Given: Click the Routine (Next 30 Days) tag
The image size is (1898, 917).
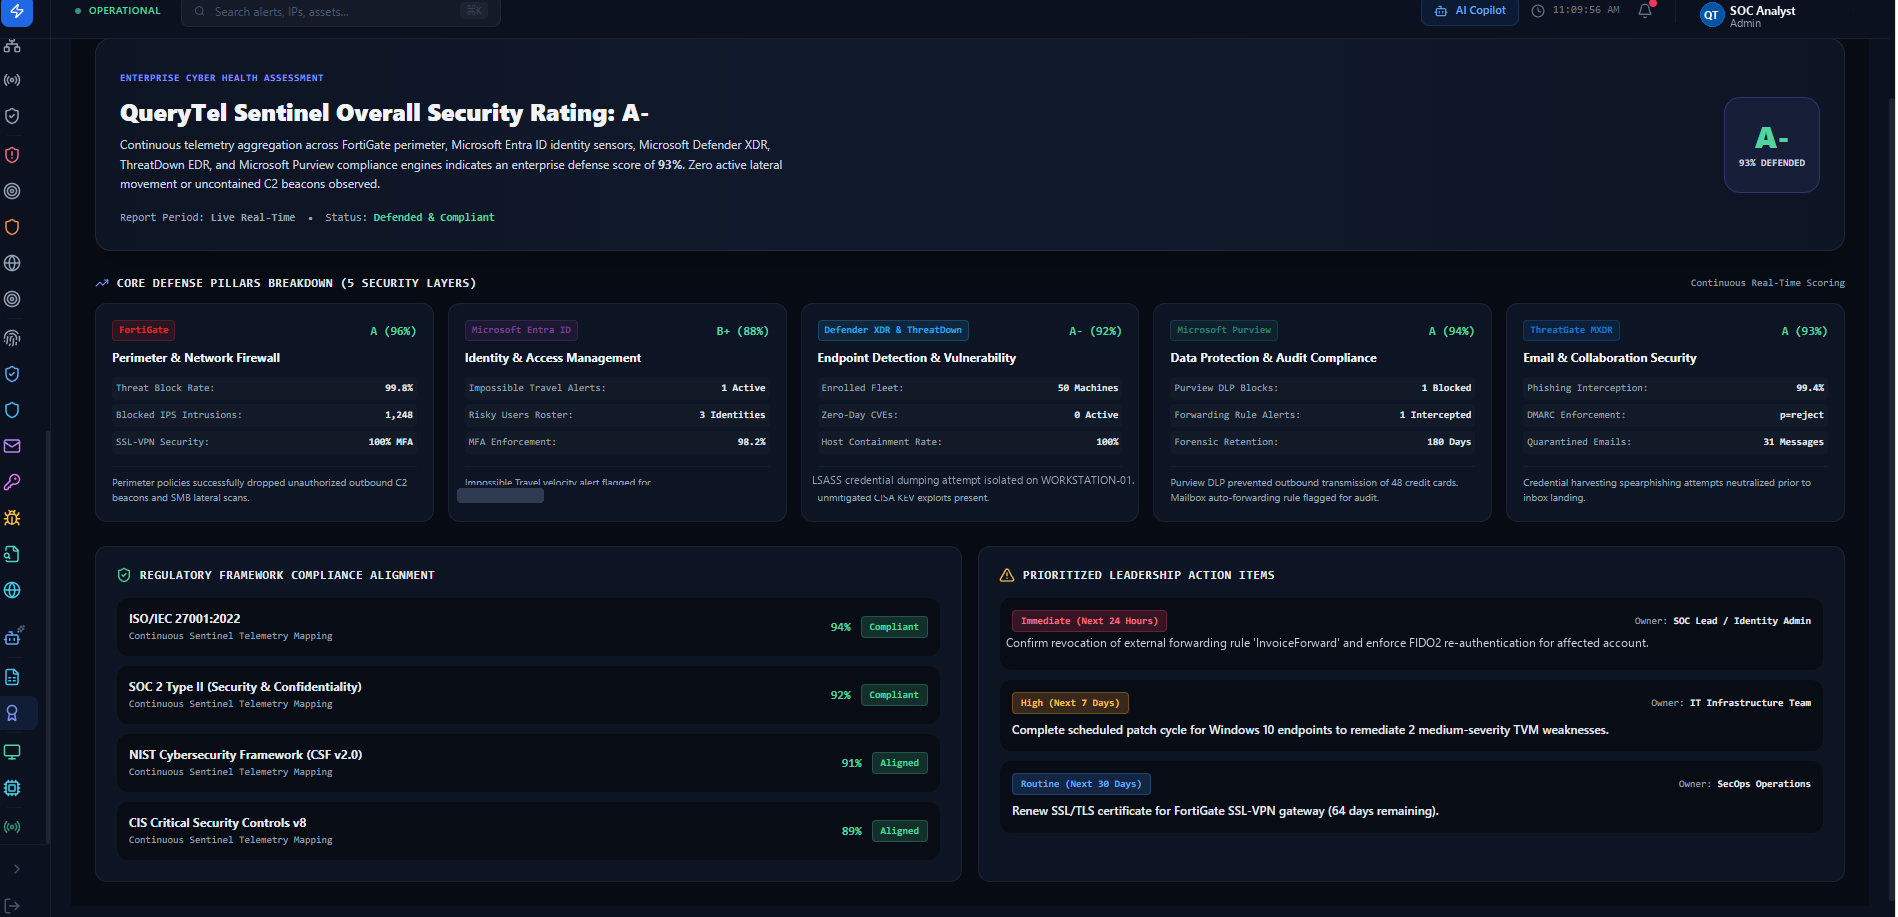Looking at the screenshot, I should [1081, 784].
